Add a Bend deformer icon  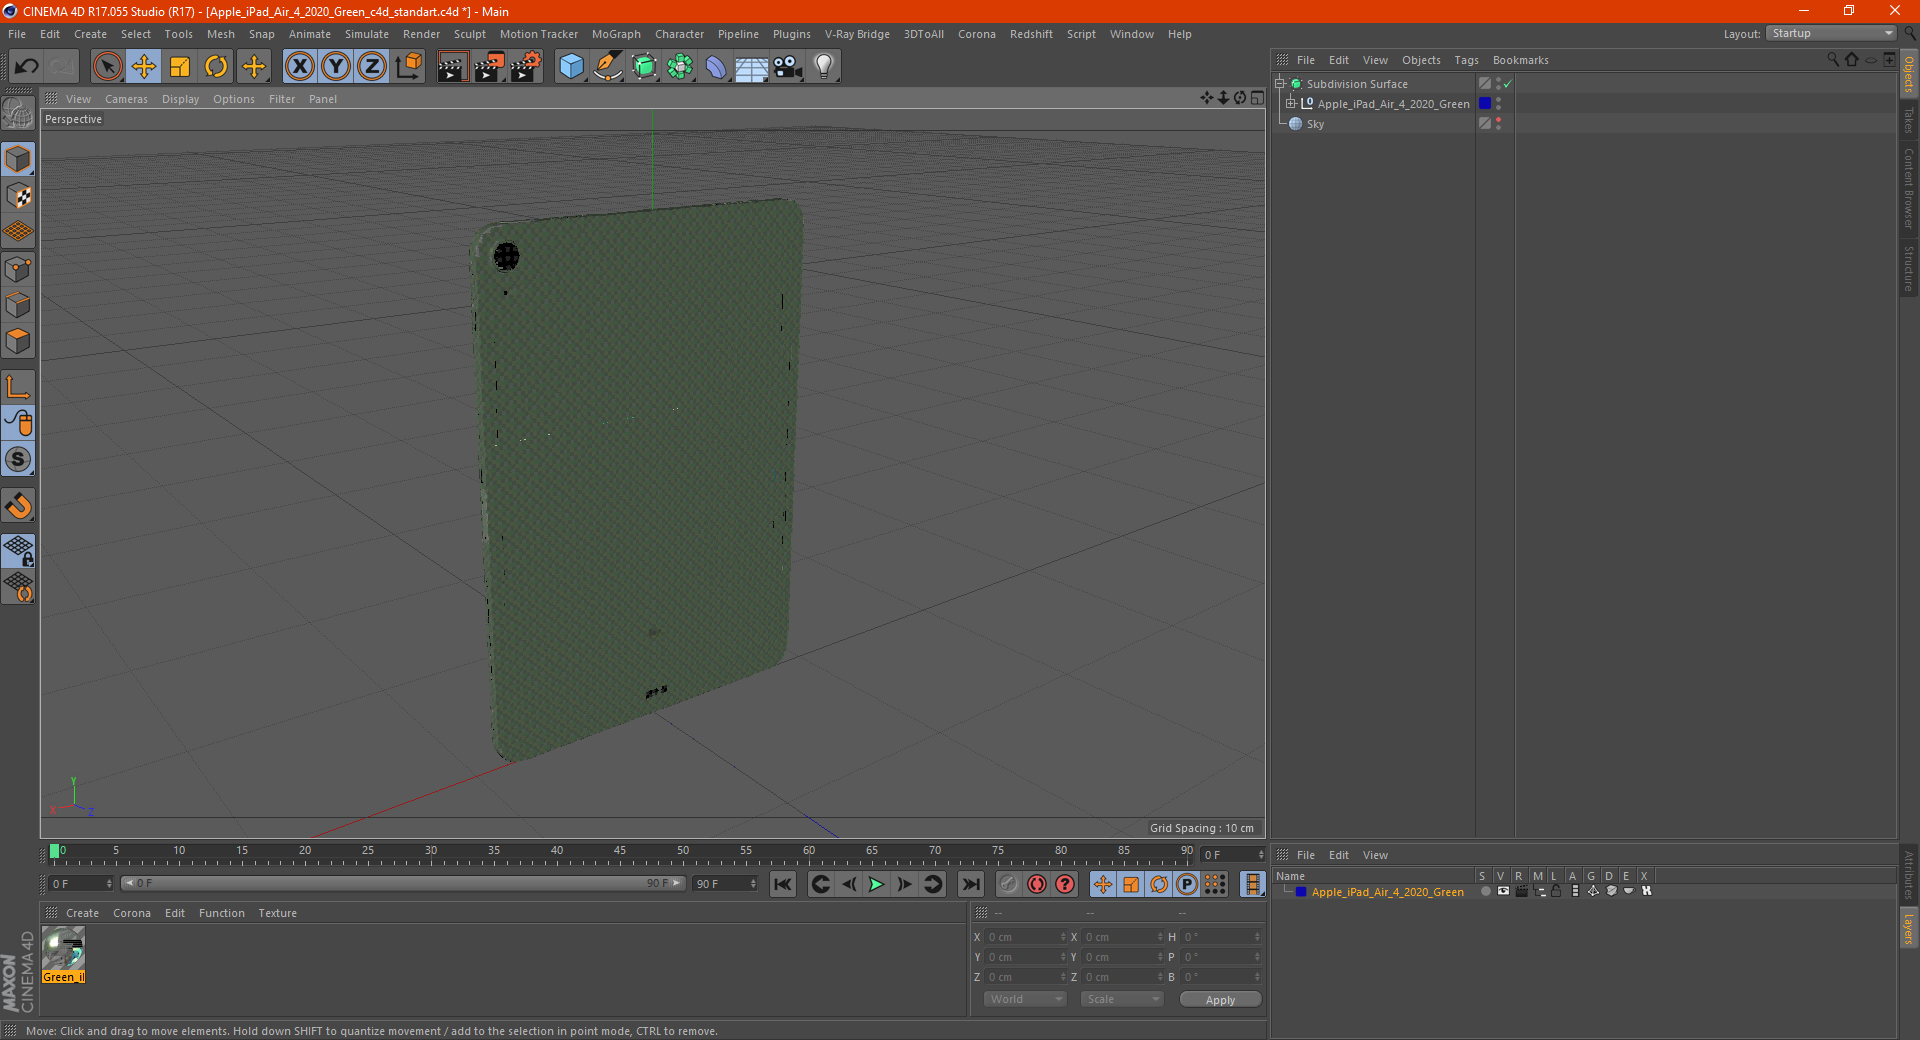(x=716, y=67)
